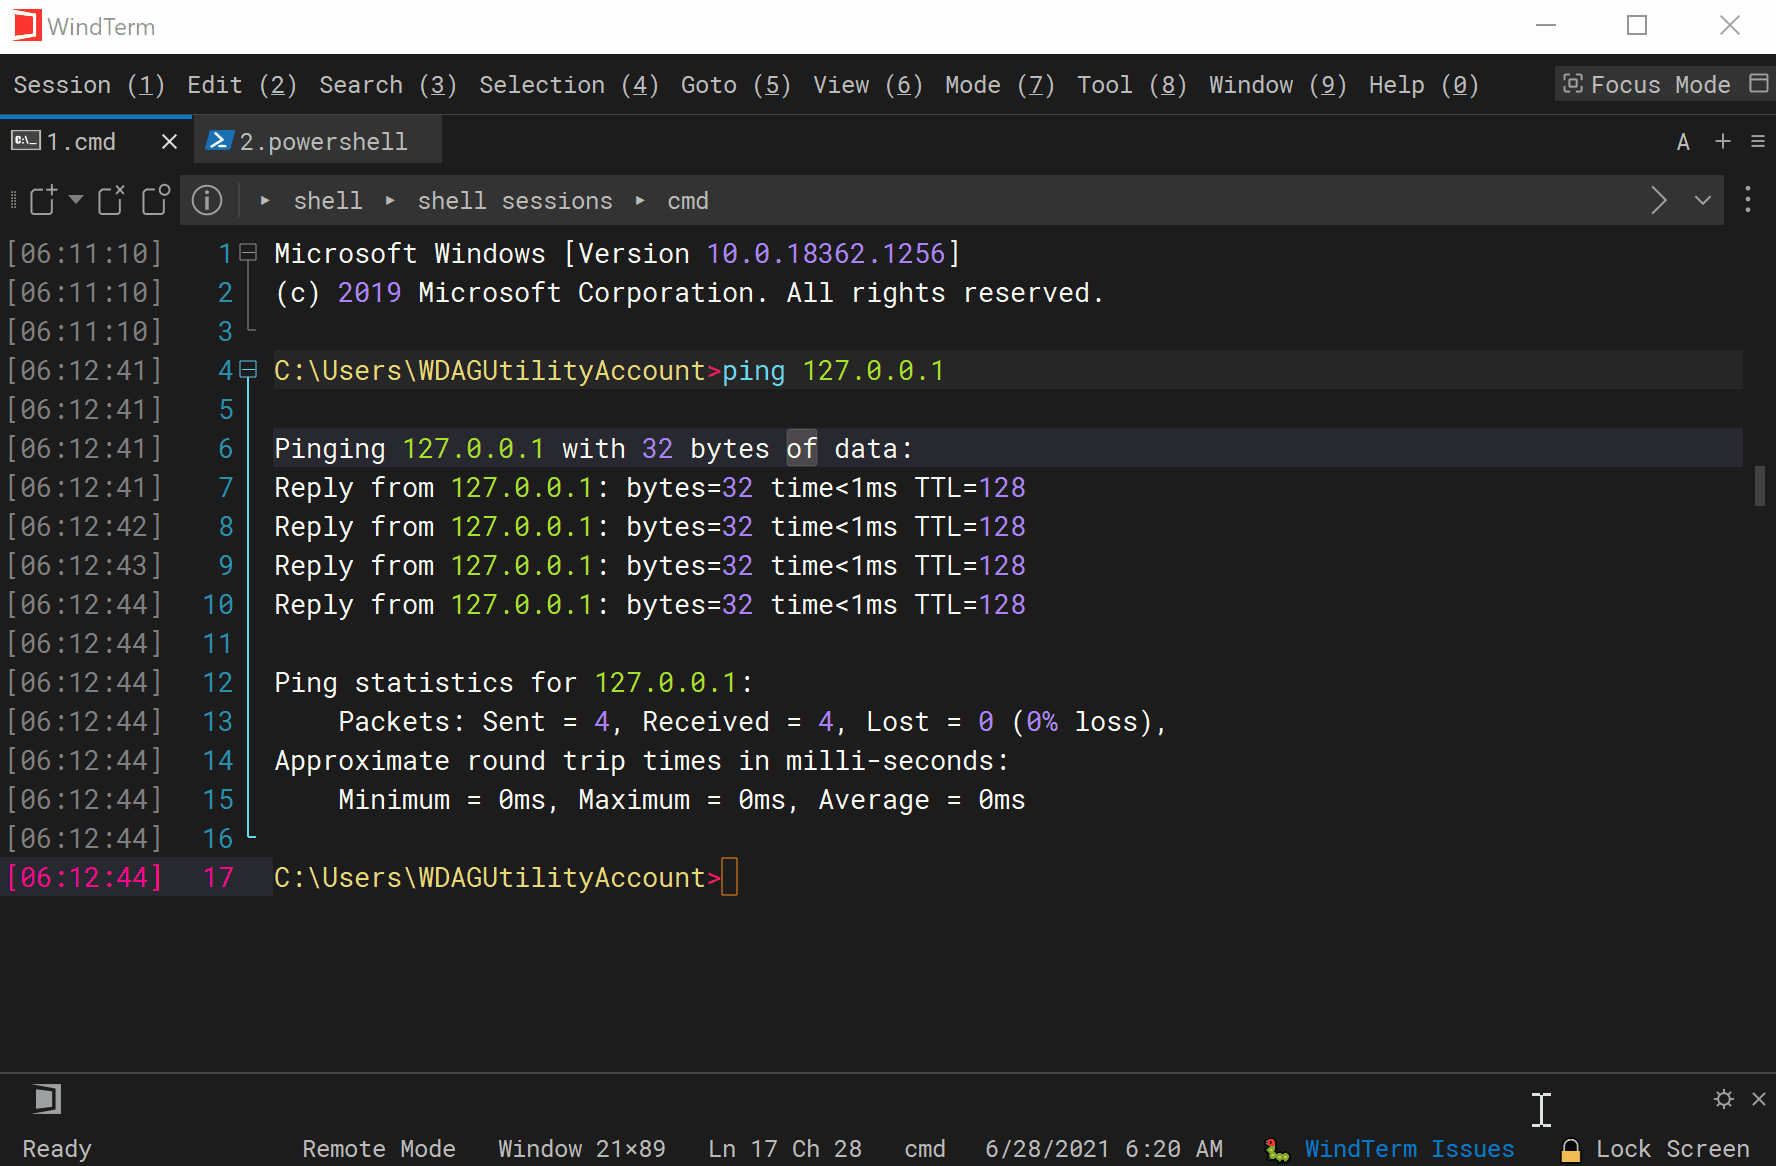Click the 'Ready' status text
Screen dimensions: 1776x1166
coord(57,1149)
